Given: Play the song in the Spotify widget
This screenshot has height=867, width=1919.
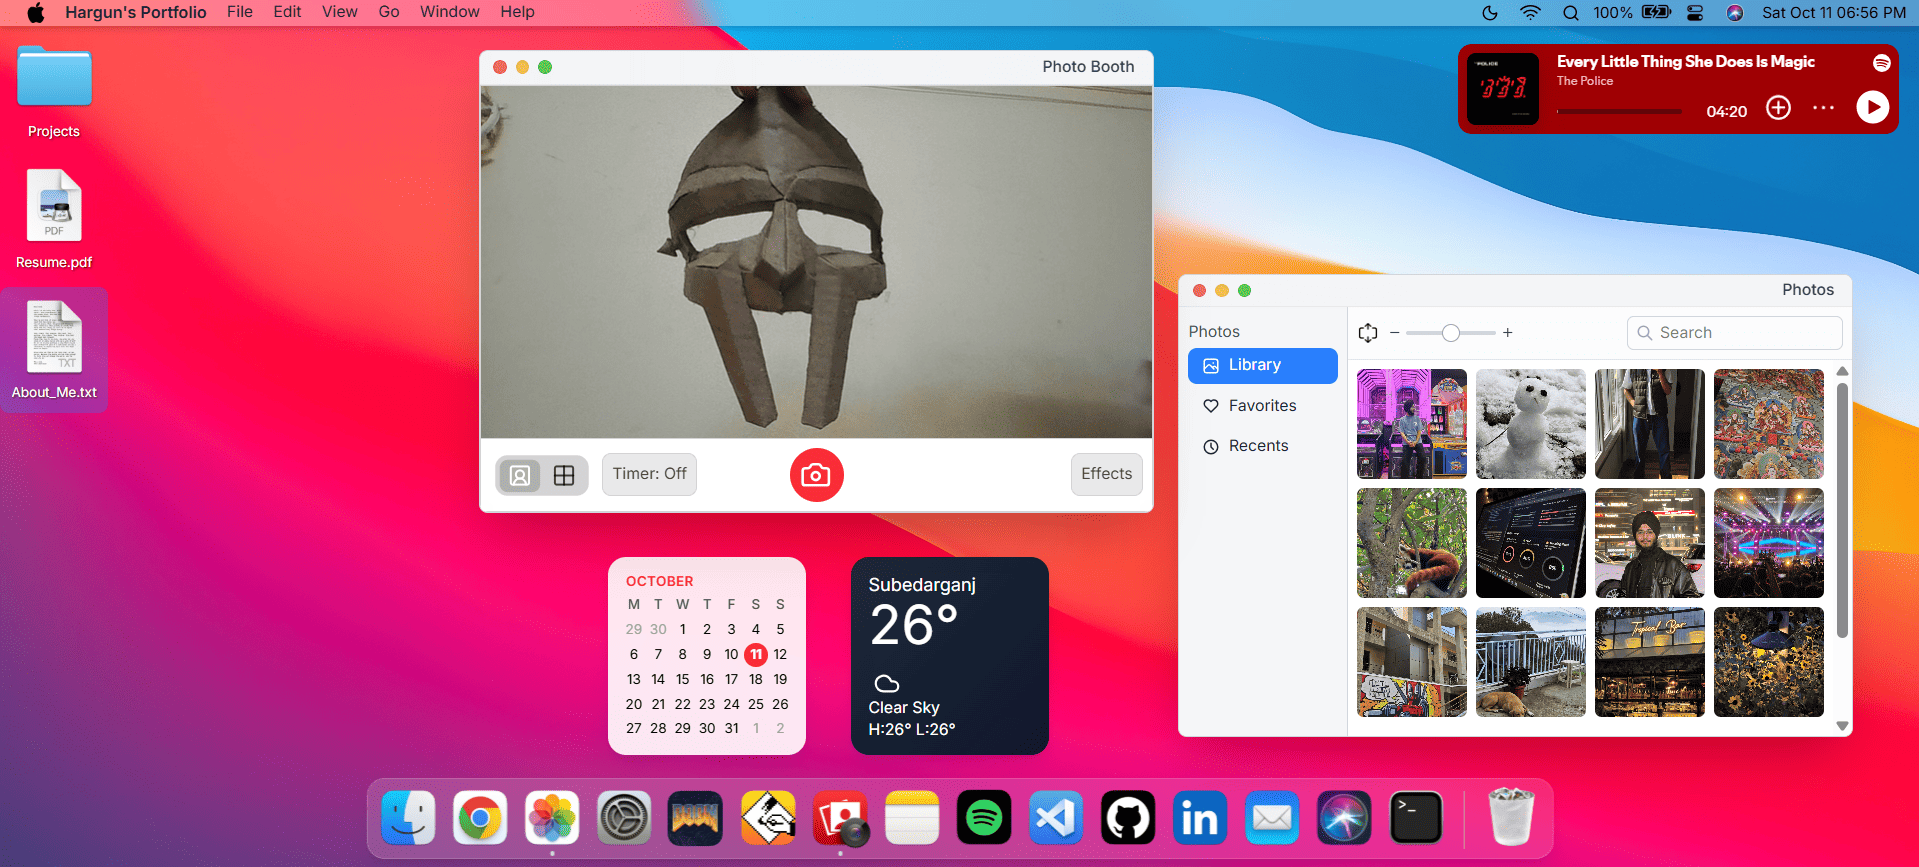Looking at the screenshot, I should tap(1872, 107).
